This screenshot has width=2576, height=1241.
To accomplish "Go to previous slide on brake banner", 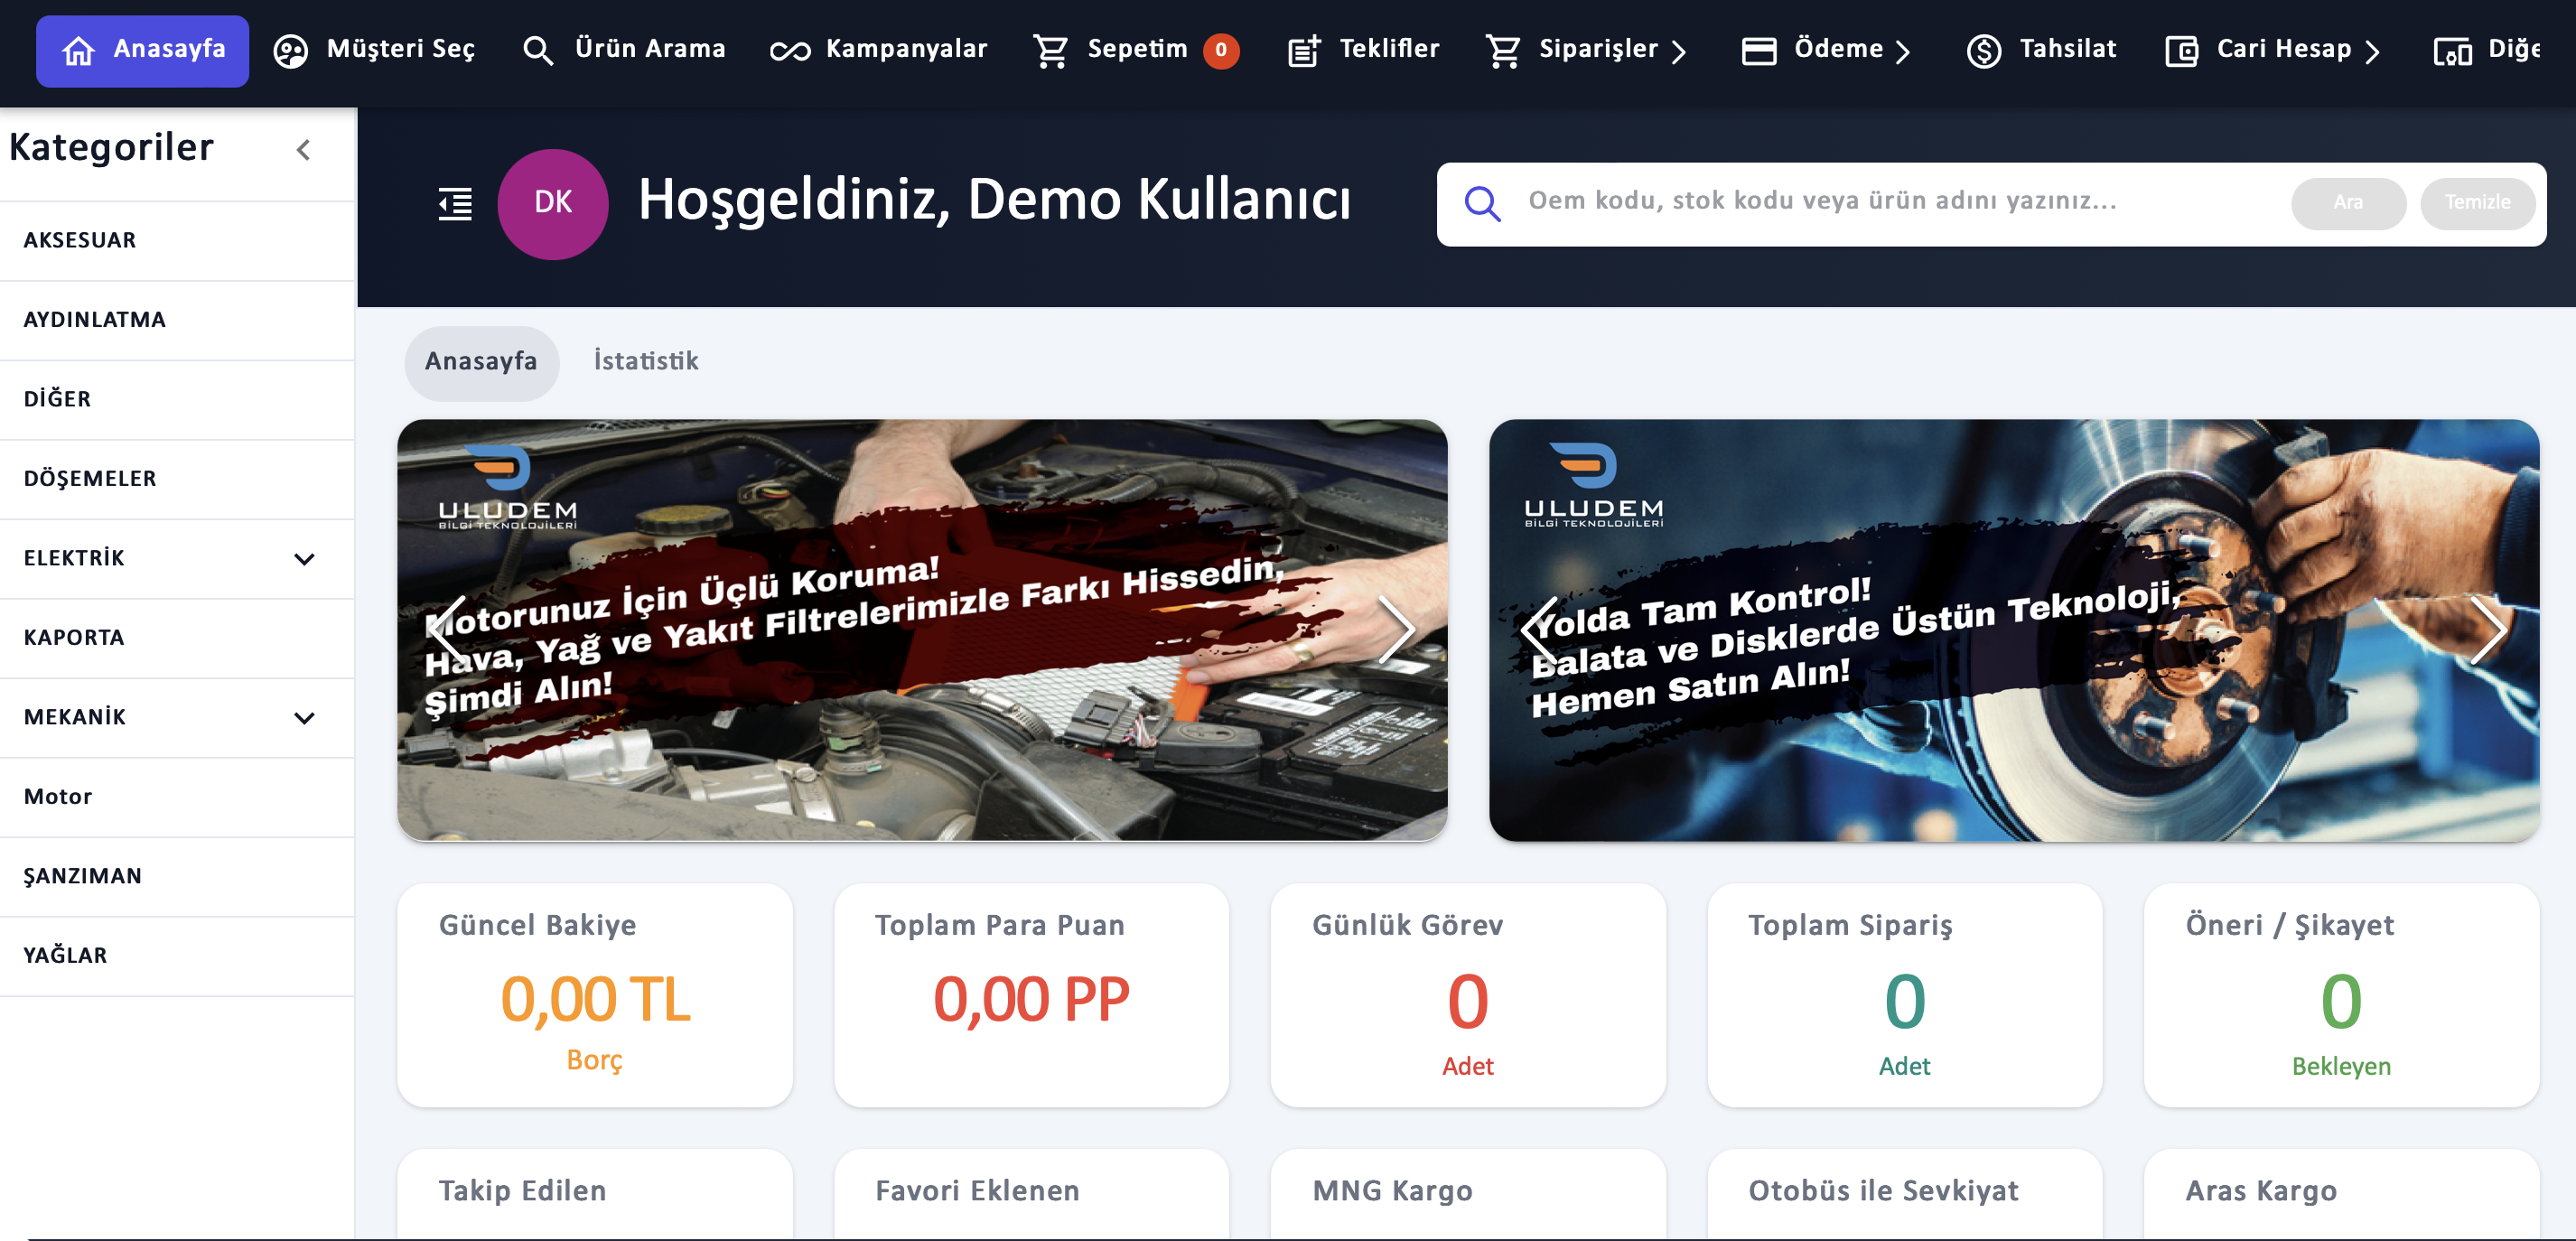I will click(1539, 630).
